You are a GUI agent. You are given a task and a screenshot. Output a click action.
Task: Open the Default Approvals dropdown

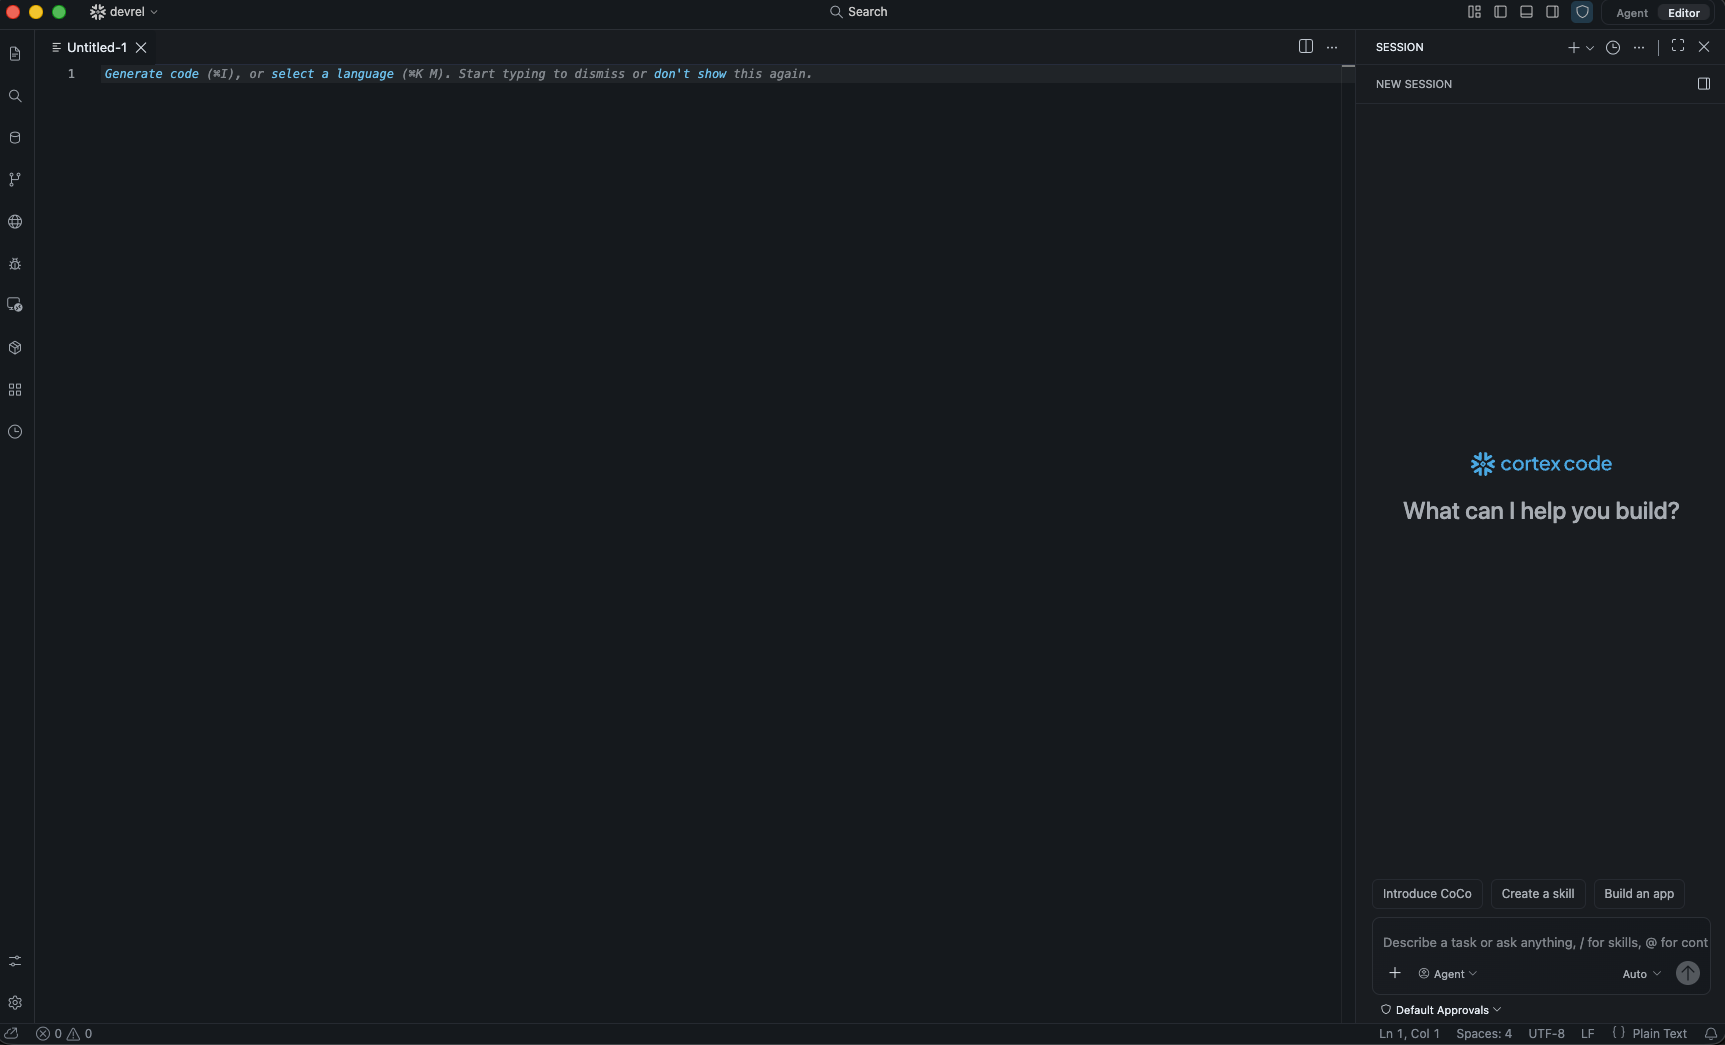1441,1010
